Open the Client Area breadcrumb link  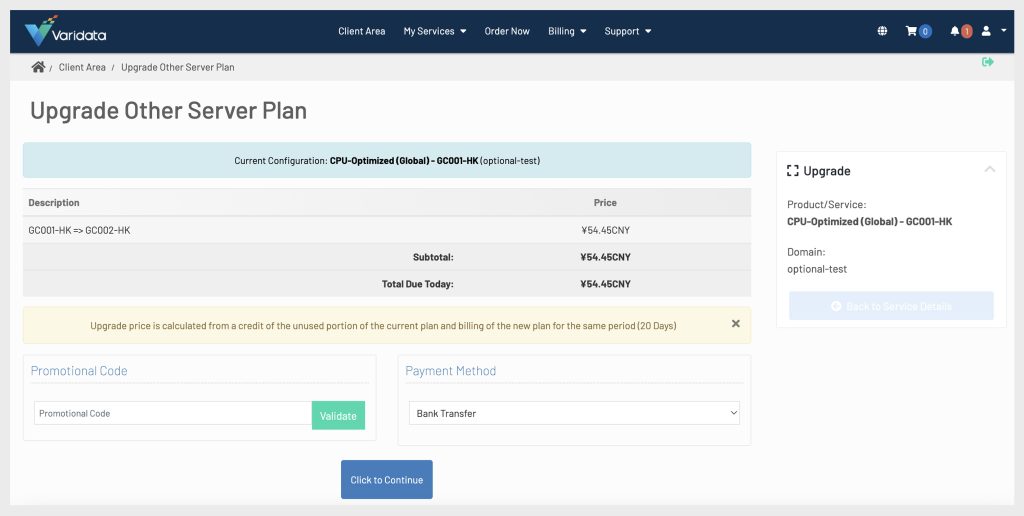(82, 67)
